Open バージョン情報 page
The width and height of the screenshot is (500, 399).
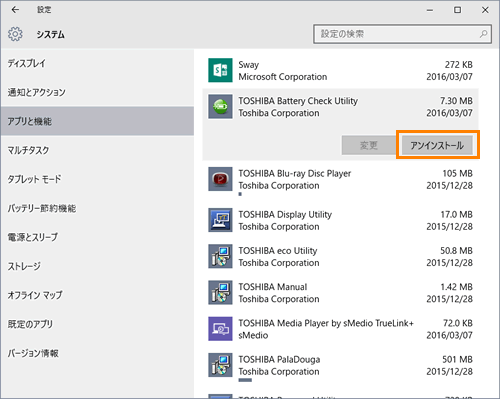coord(97,353)
